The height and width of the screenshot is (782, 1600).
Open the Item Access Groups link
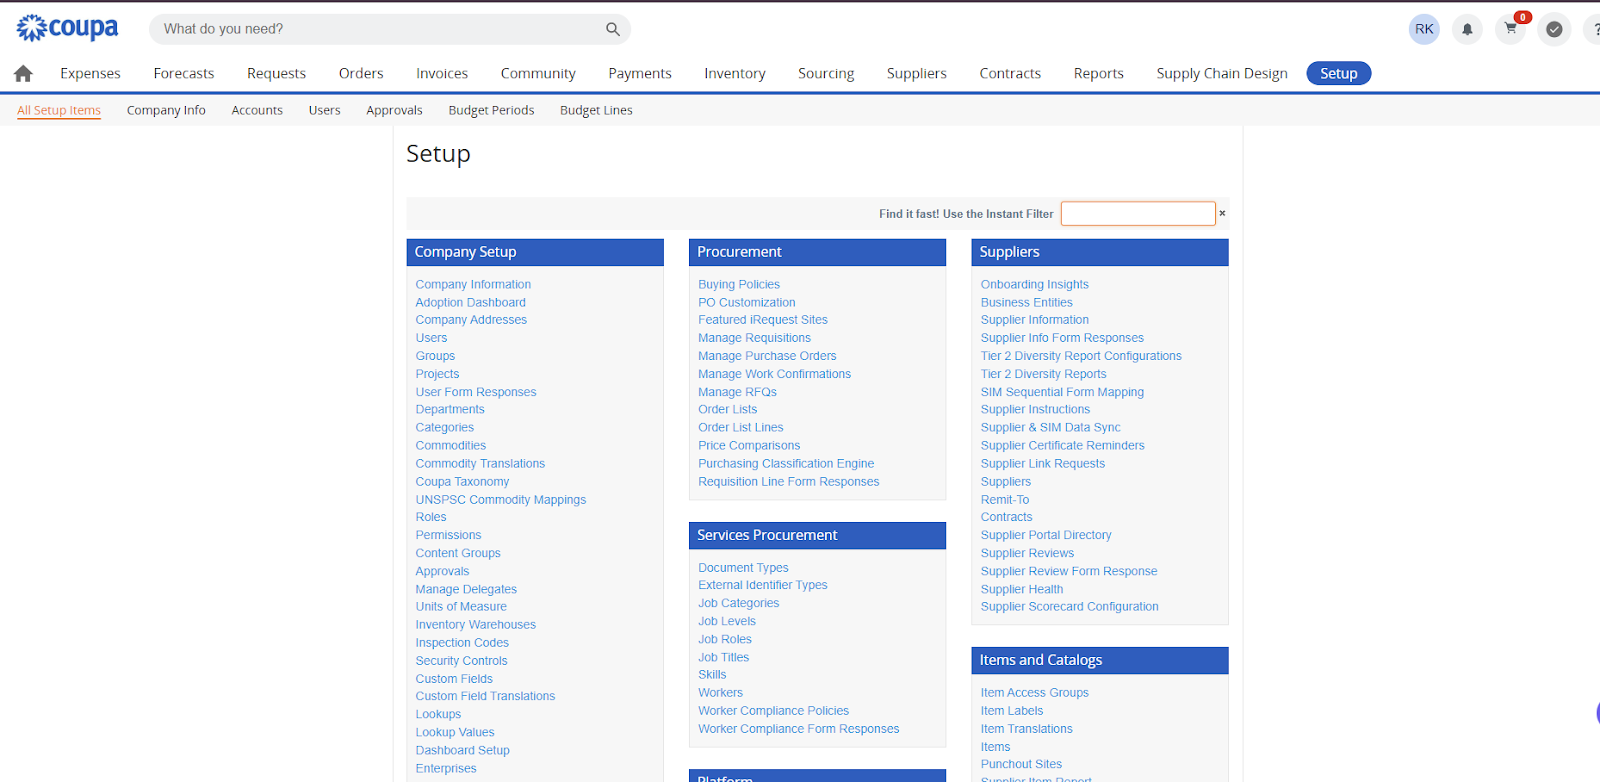(1034, 693)
